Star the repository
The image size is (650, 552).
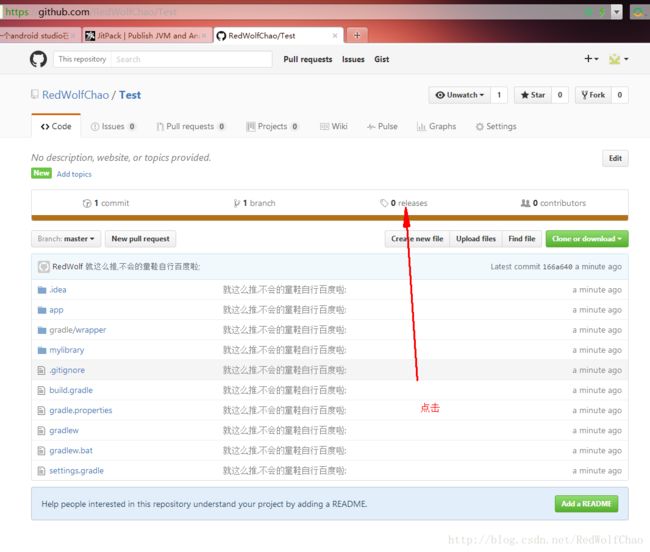(x=533, y=95)
